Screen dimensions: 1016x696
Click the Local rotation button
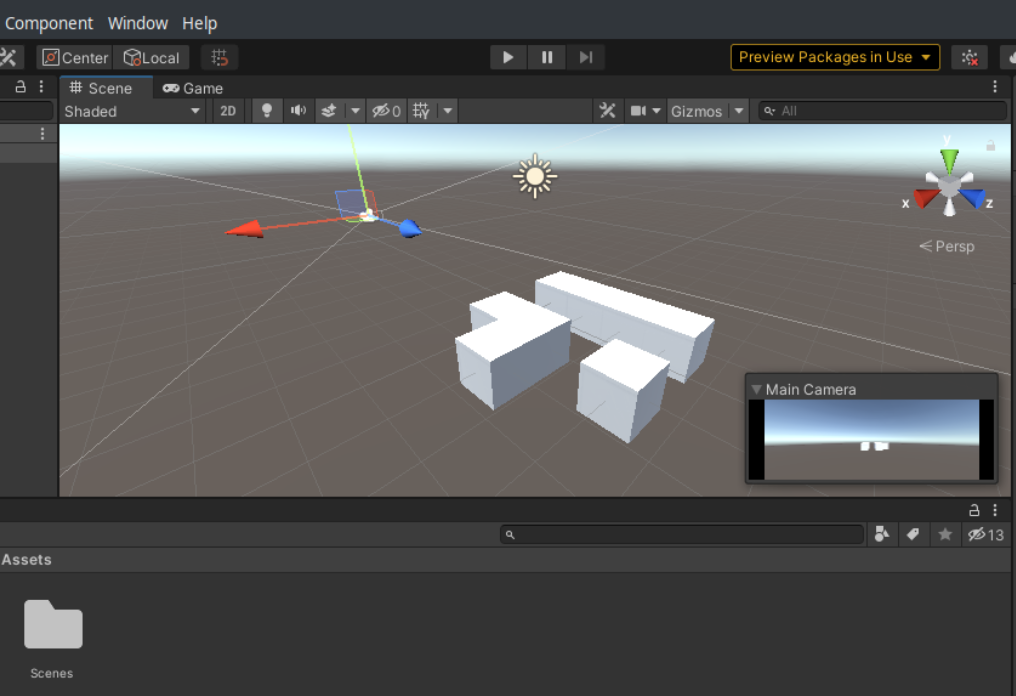click(151, 58)
